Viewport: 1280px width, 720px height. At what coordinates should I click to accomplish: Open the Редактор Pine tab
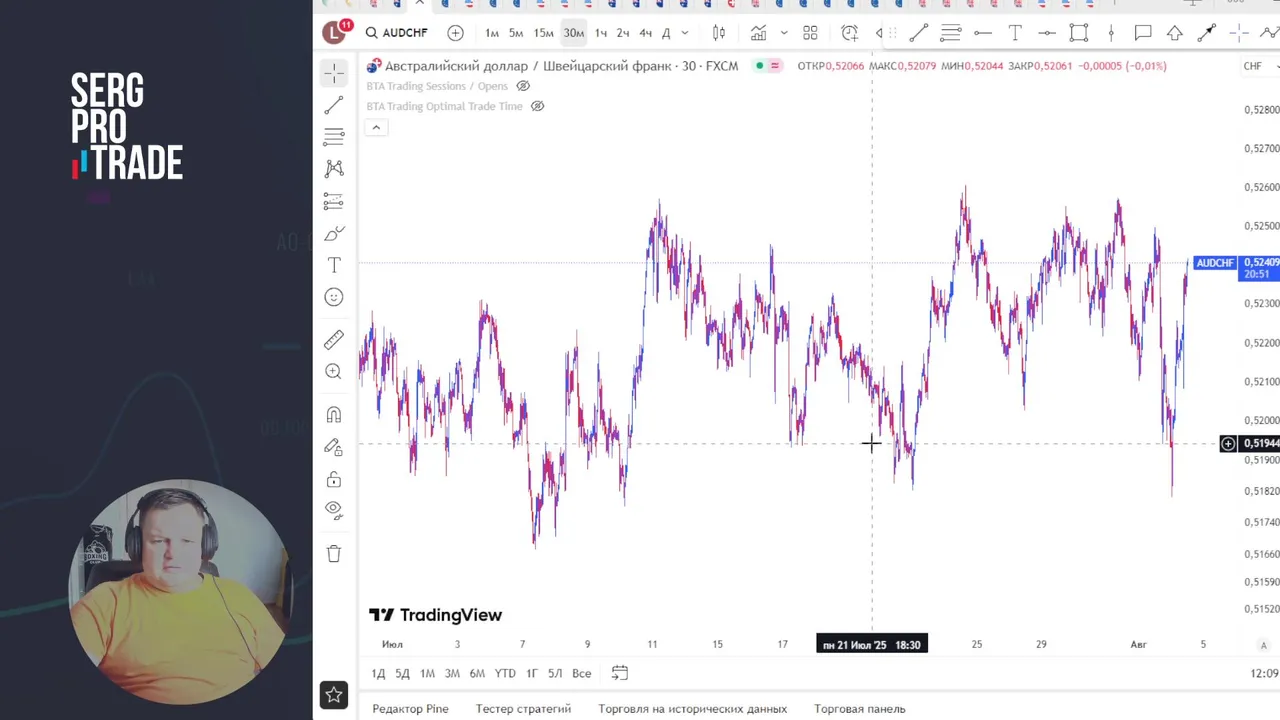[410, 709]
